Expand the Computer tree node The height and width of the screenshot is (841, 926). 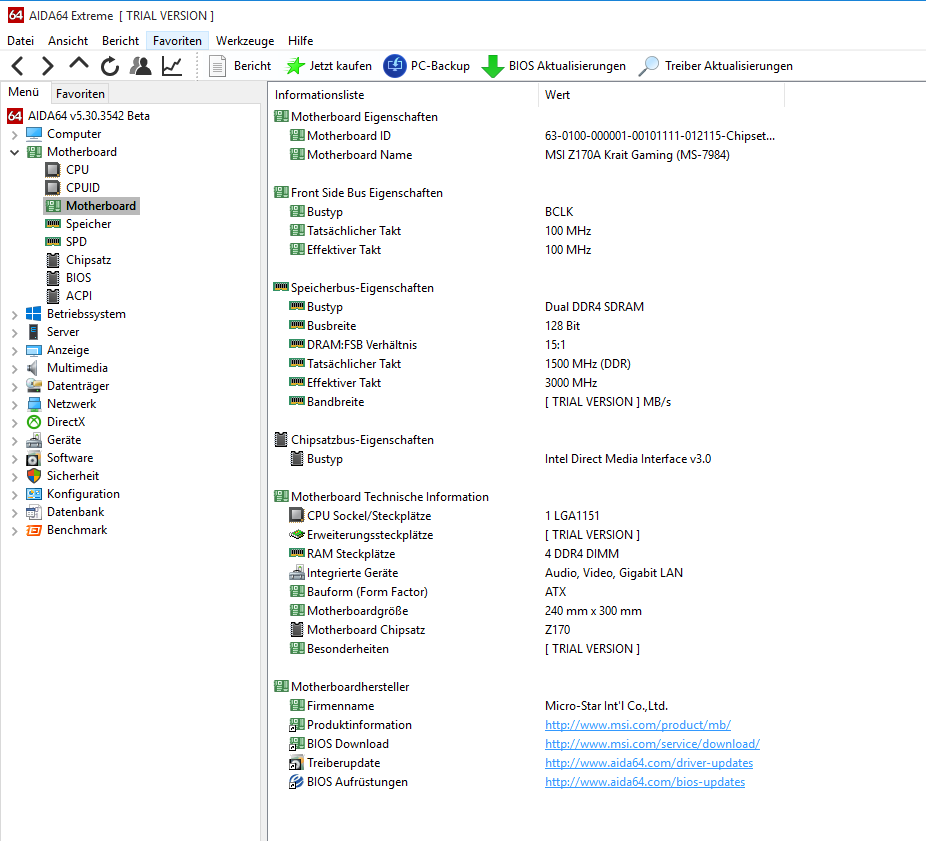click(x=15, y=135)
